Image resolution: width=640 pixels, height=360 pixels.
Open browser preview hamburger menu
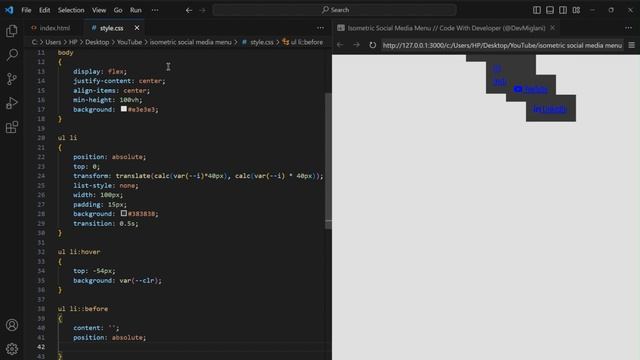click(x=631, y=45)
